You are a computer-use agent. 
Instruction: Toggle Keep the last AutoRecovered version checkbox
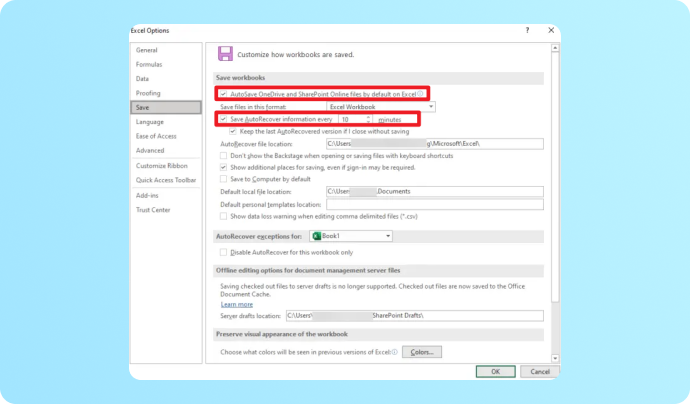click(233, 131)
